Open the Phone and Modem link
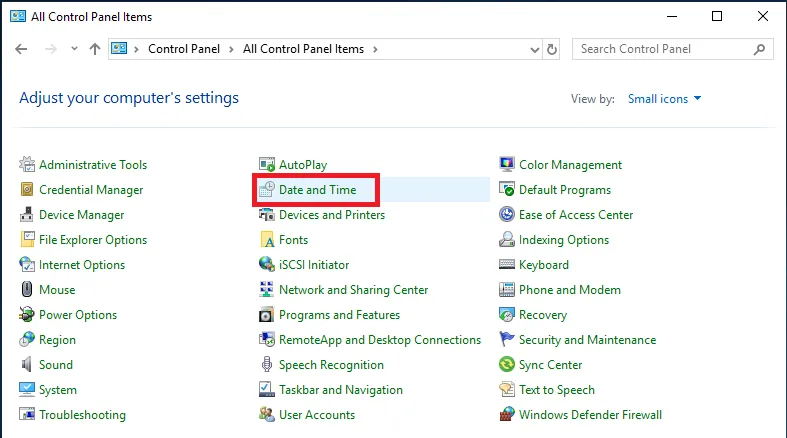Image resolution: width=787 pixels, height=438 pixels. 570,290
